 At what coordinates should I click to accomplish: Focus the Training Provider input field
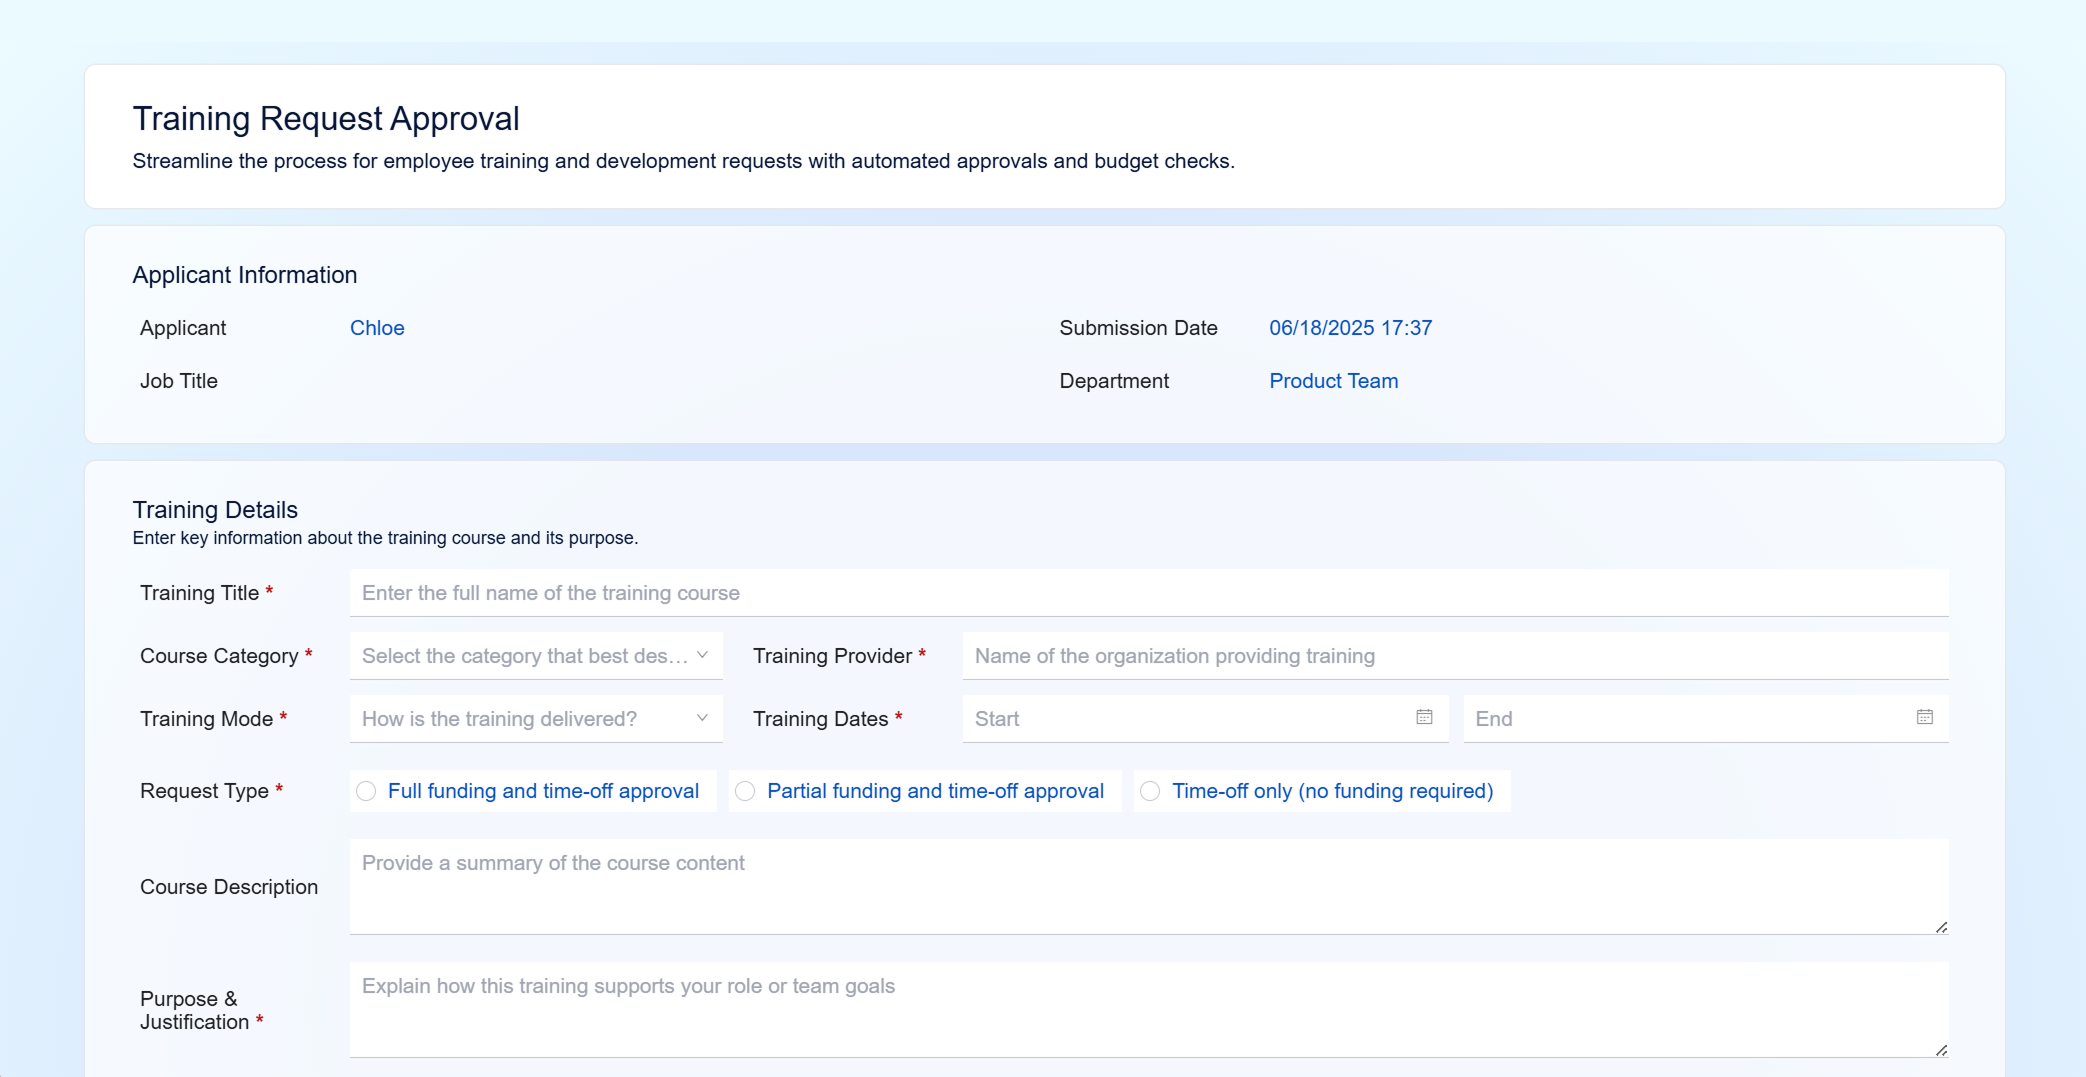pyautogui.click(x=1455, y=656)
